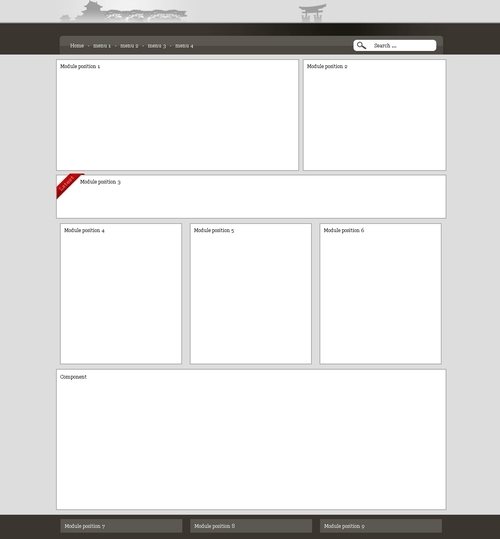Click the red Latest ribbon badge
500x539 pixels.
pos(68,185)
